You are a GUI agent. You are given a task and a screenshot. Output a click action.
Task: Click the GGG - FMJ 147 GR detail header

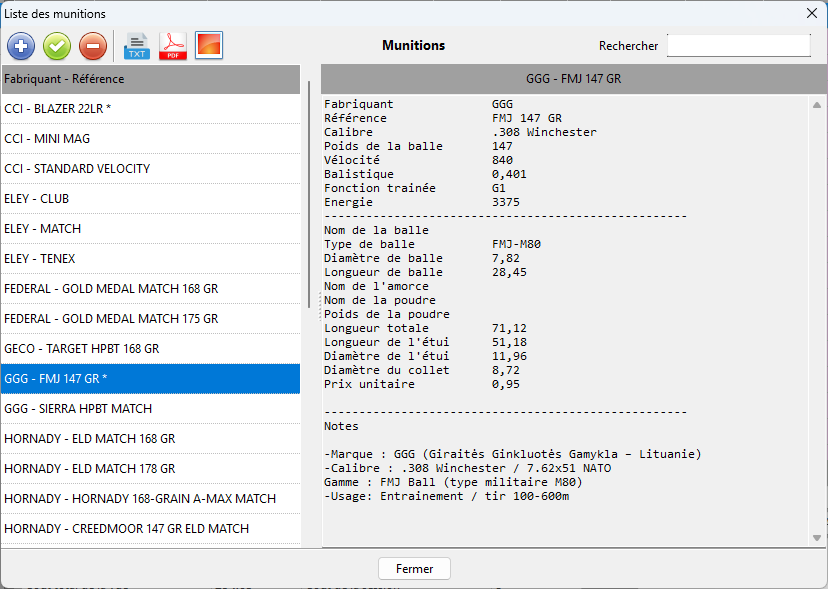[573, 79]
